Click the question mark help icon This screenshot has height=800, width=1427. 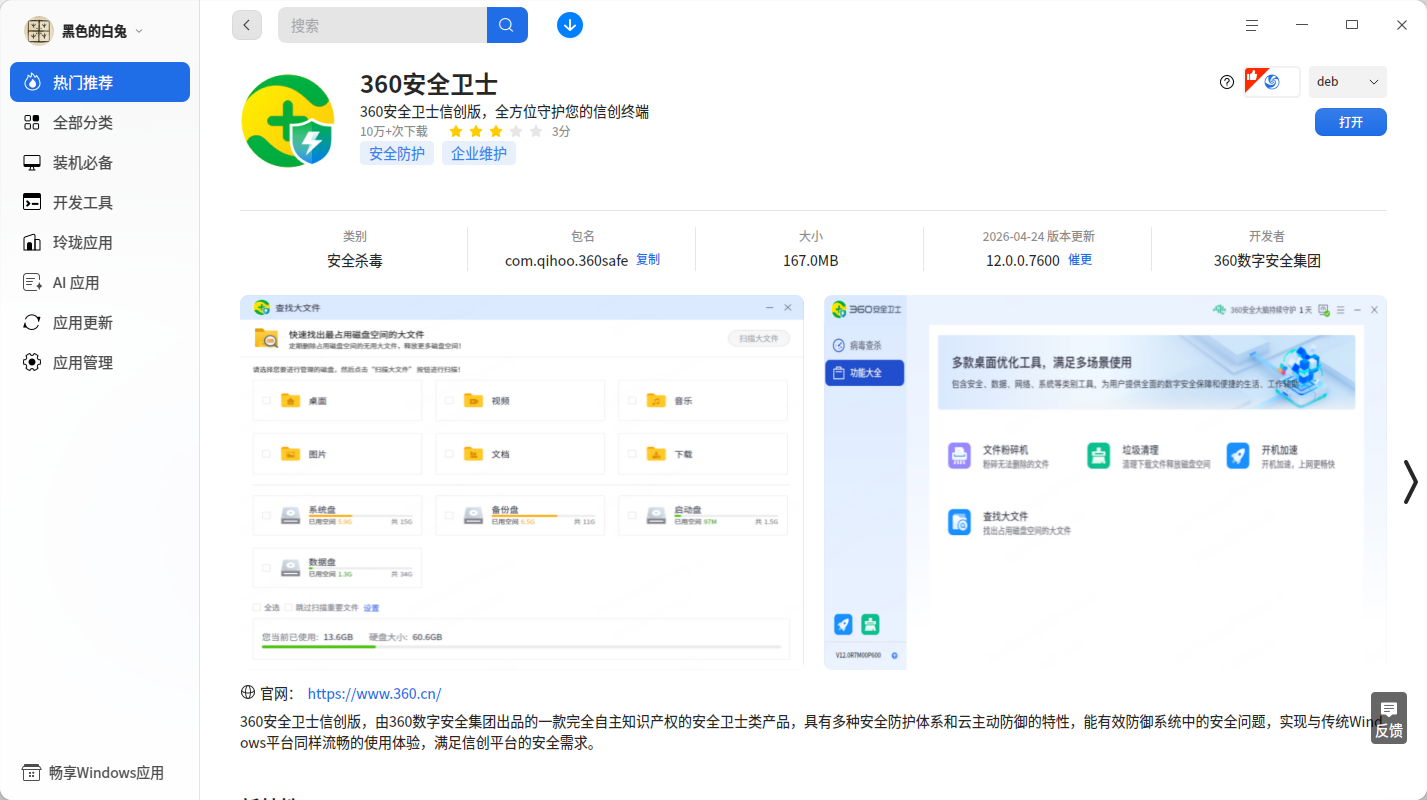tap(1227, 82)
